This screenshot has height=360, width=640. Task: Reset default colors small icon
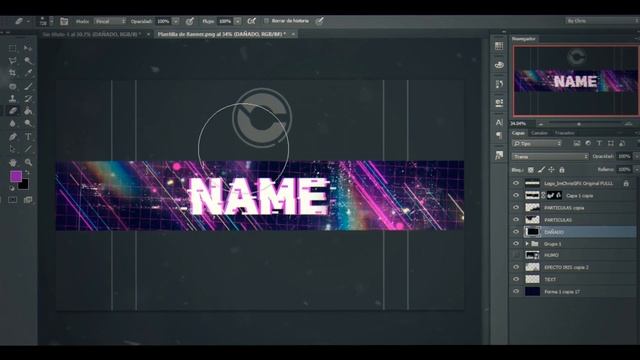tap(12, 188)
